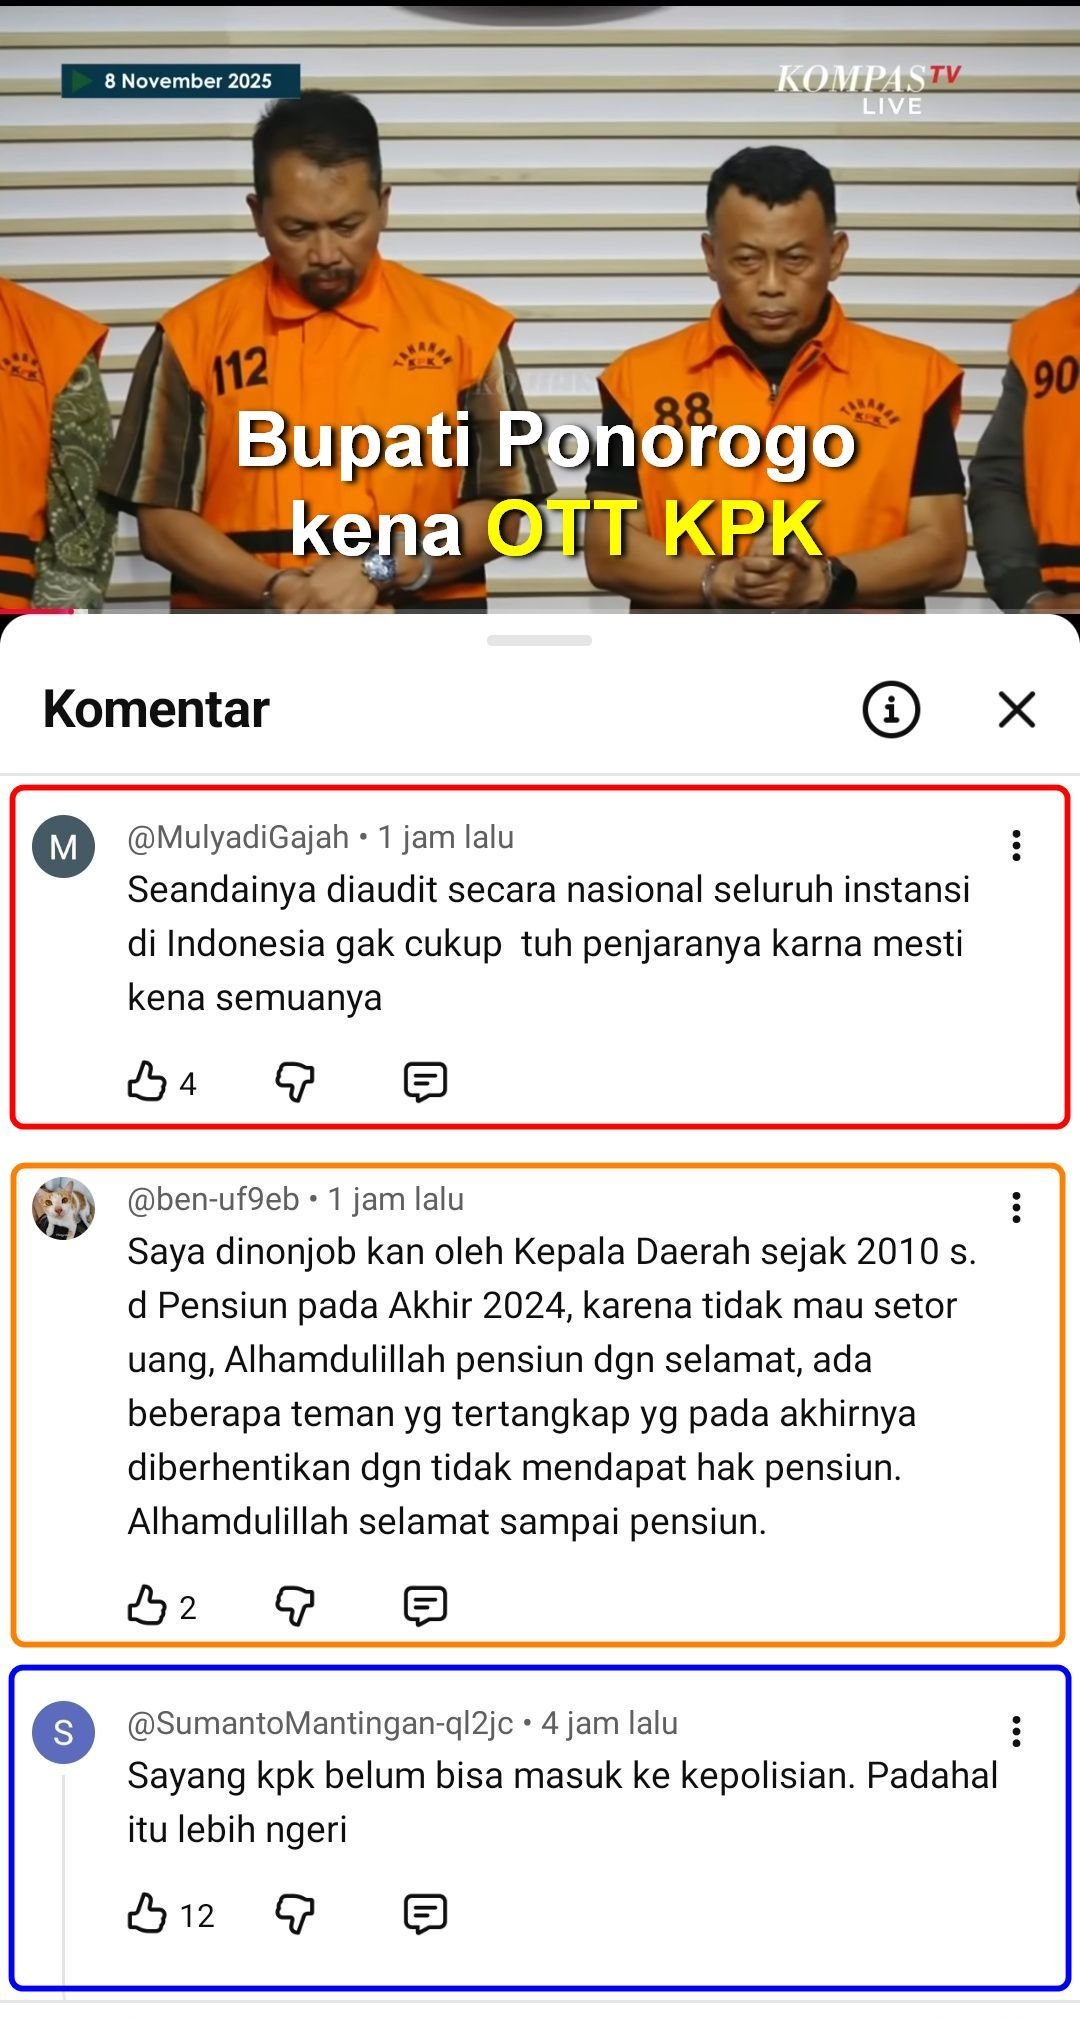Like the comment by @MulyadiGajah
The image size is (1080, 2018).
tap(147, 1081)
